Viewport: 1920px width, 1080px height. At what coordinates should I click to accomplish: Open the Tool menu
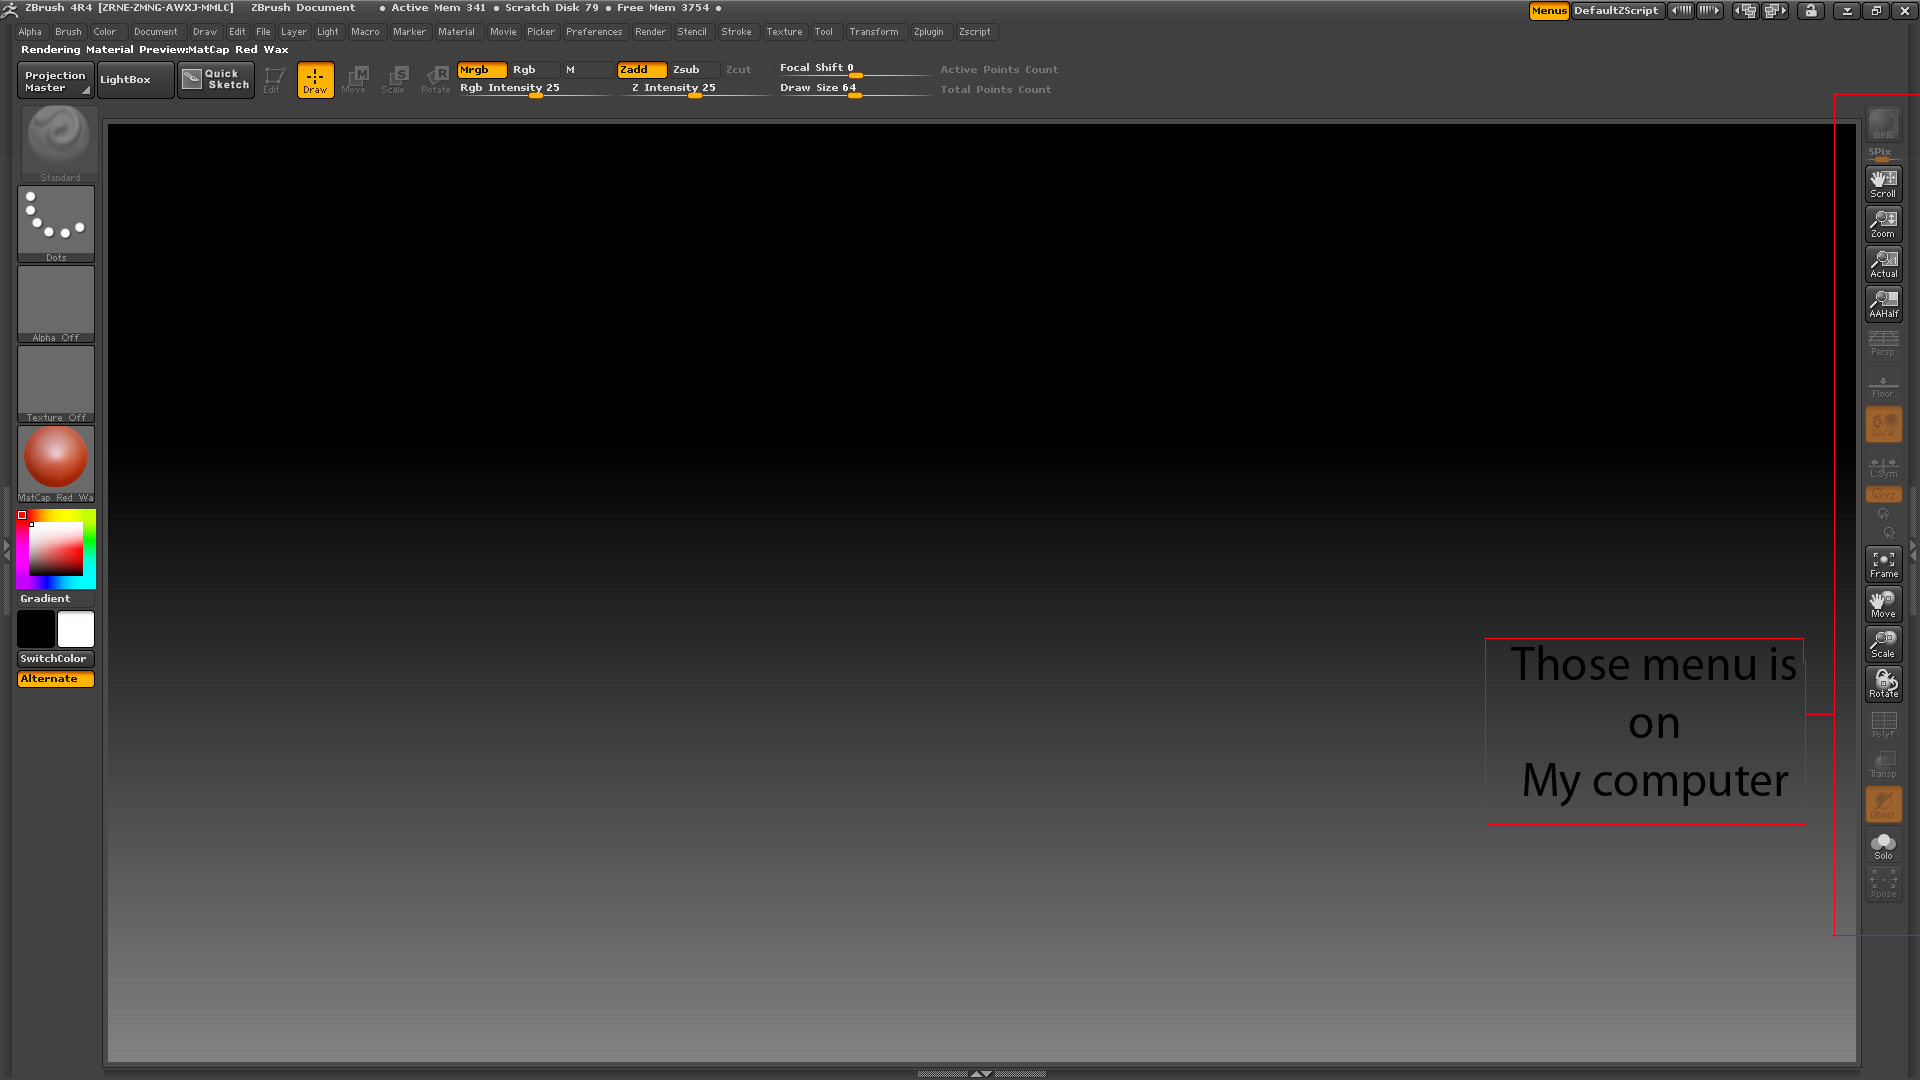[x=824, y=31]
